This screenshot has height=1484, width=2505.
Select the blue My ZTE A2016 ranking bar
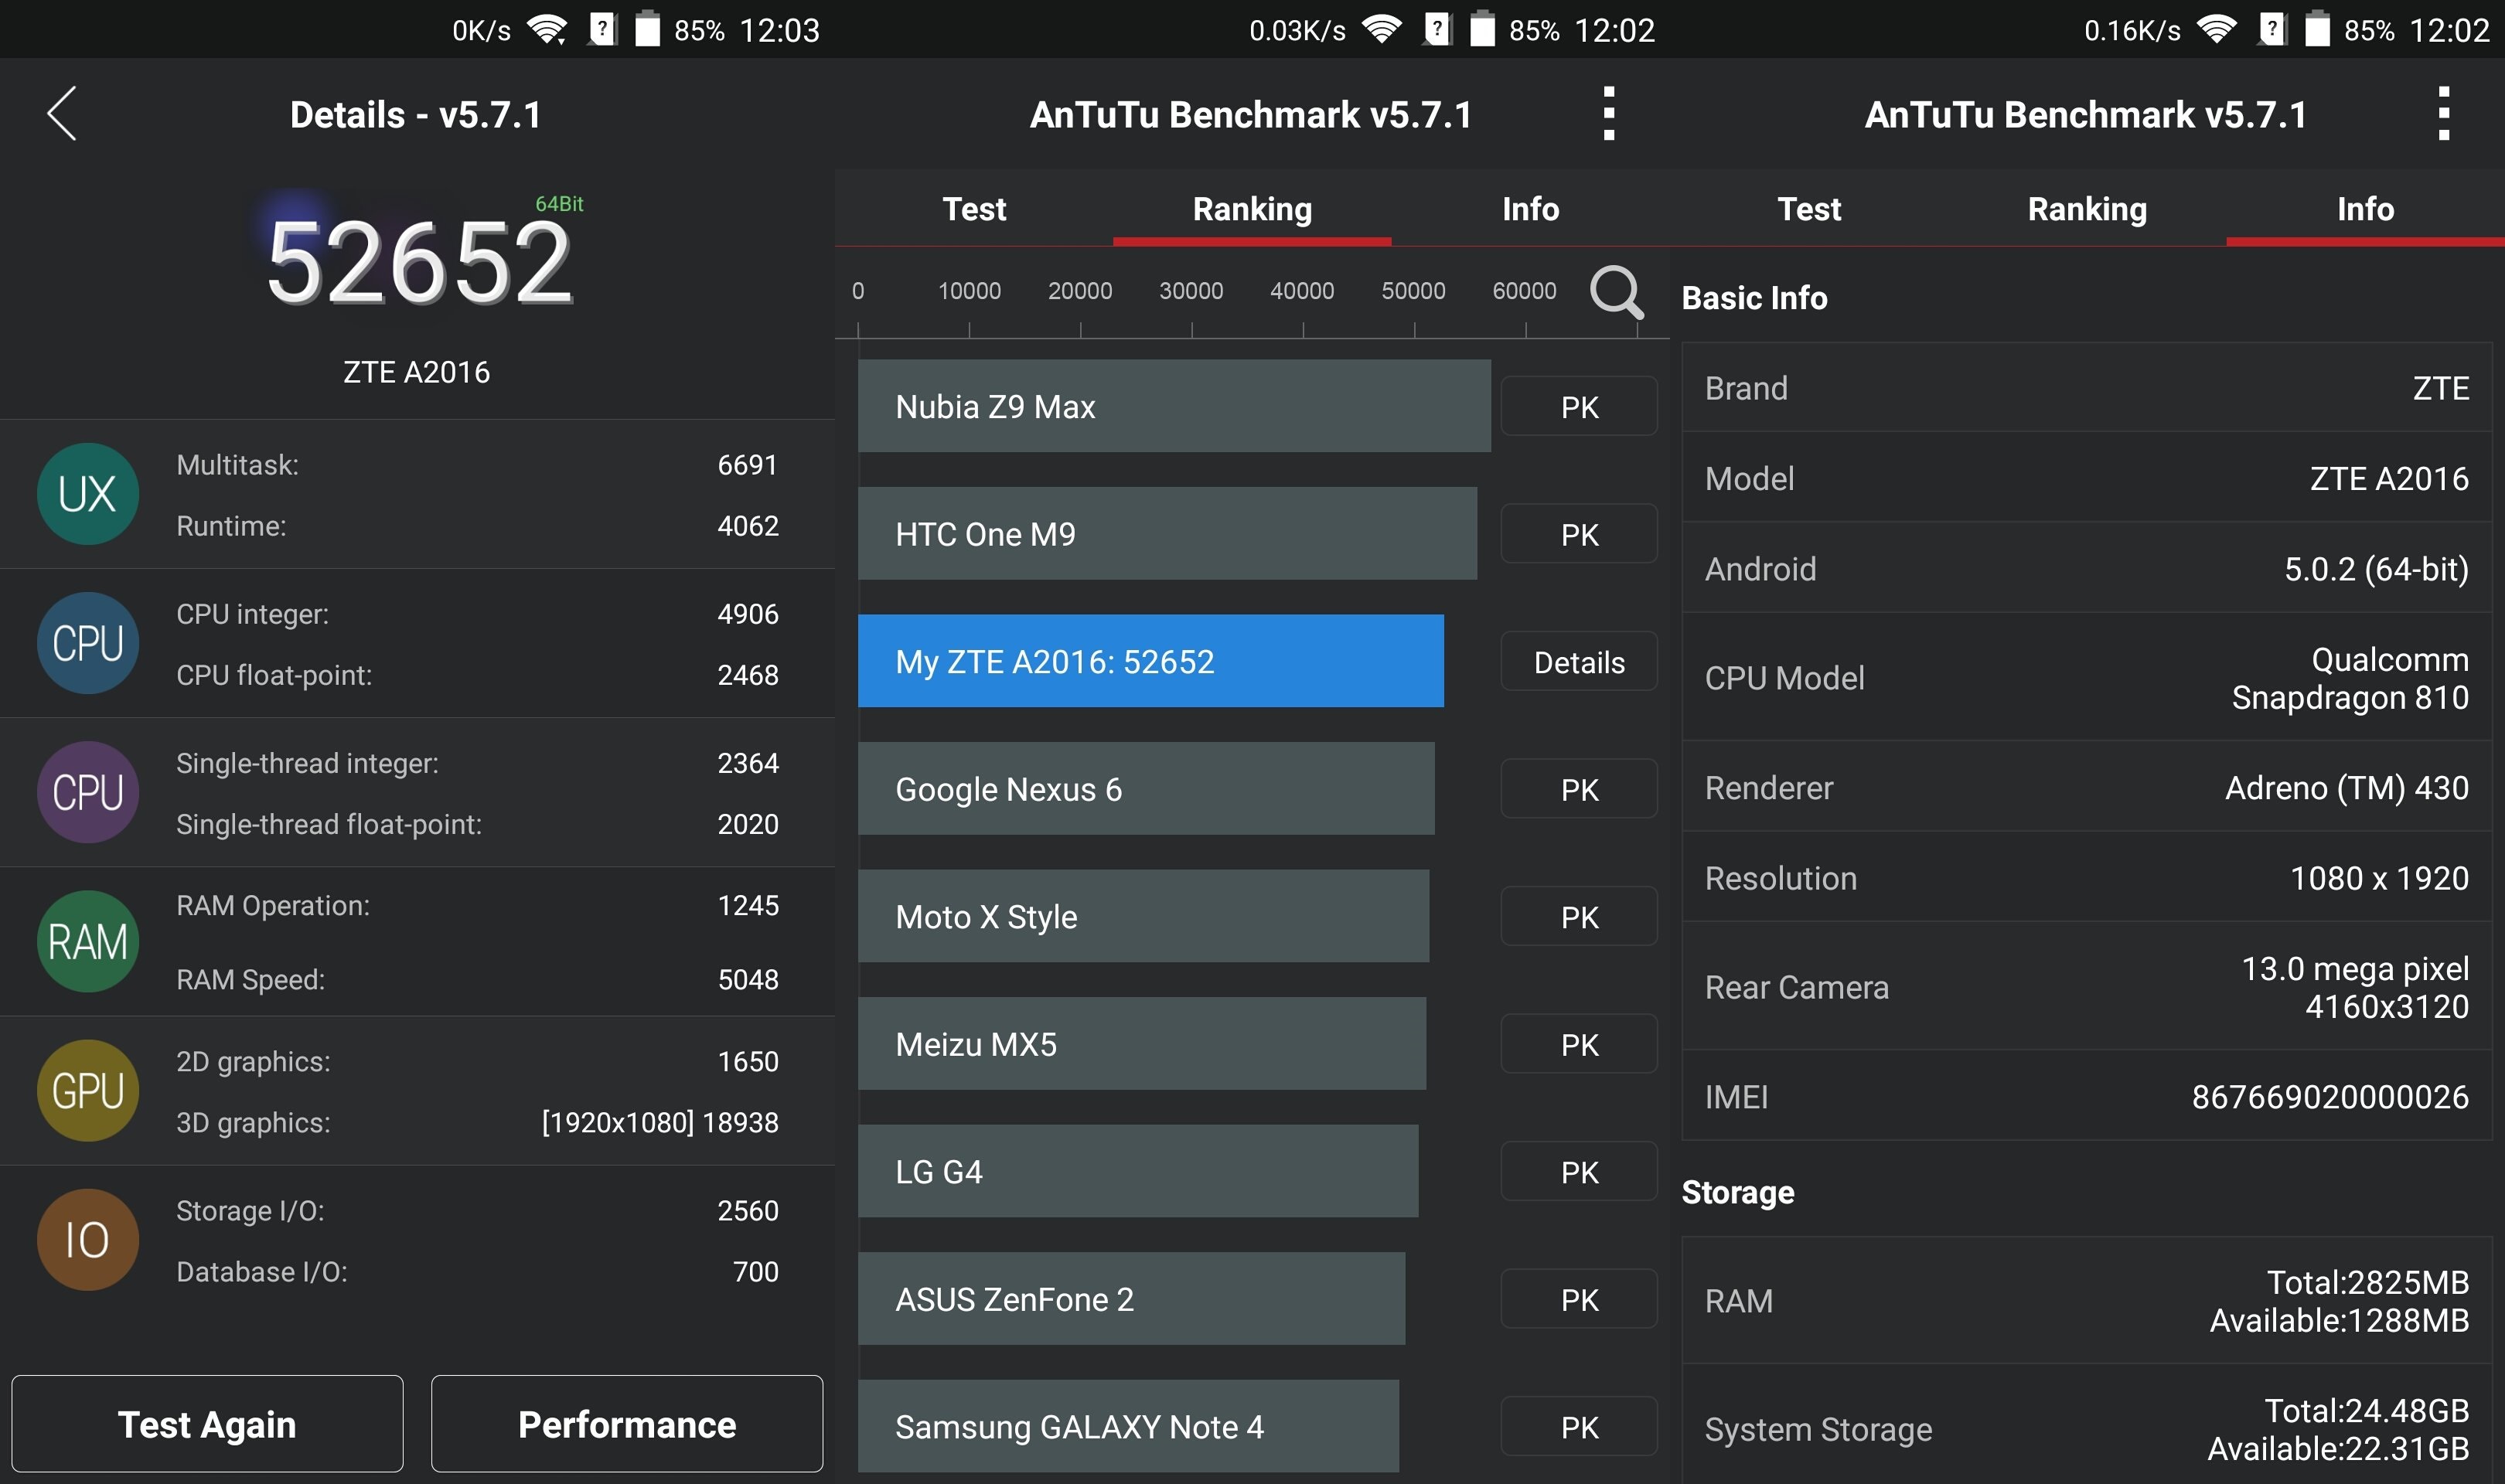tap(1151, 661)
